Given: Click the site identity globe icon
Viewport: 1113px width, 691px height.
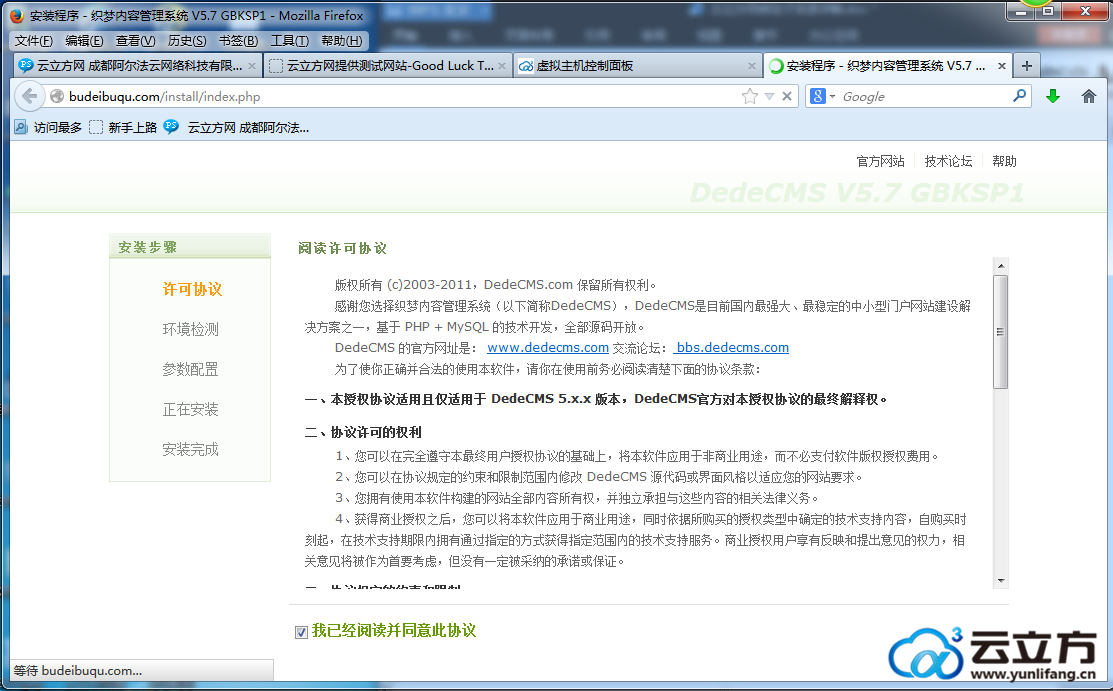Looking at the screenshot, I should point(57,97).
